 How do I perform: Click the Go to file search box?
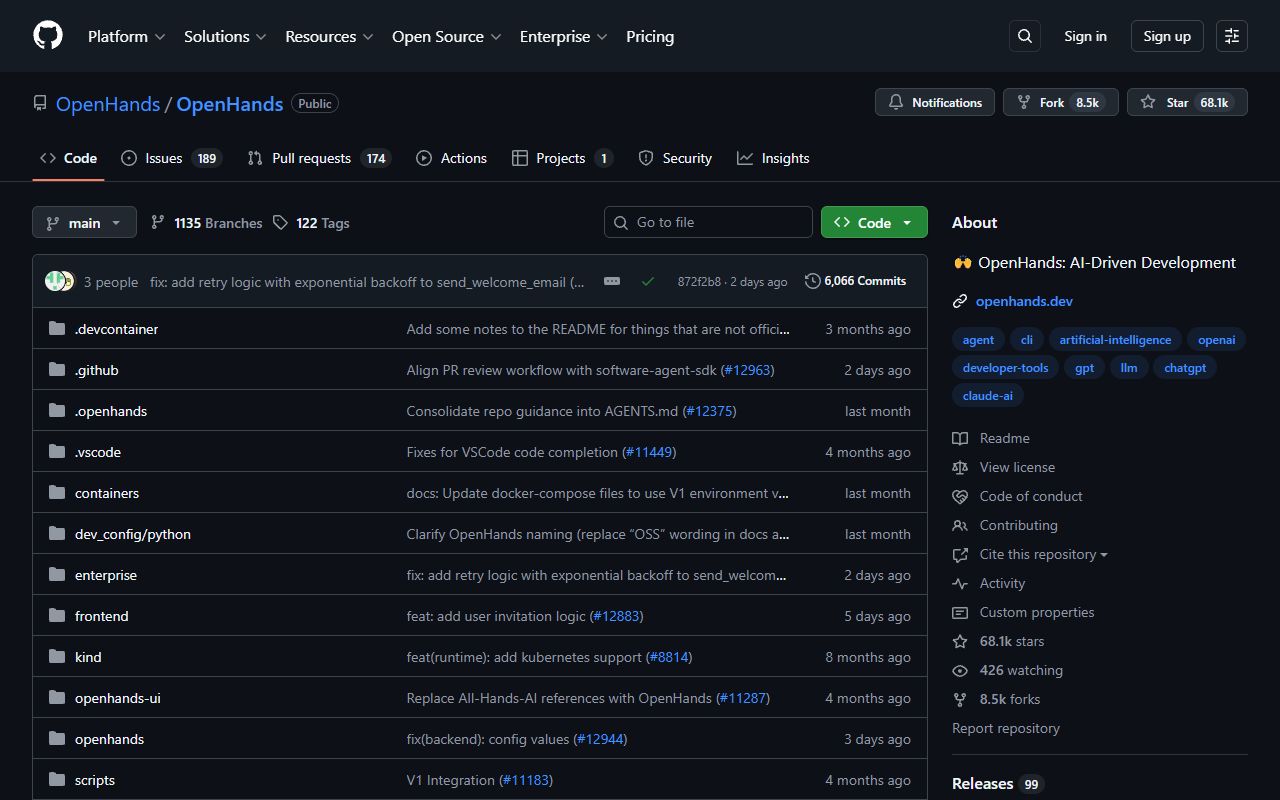click(708, 222)
